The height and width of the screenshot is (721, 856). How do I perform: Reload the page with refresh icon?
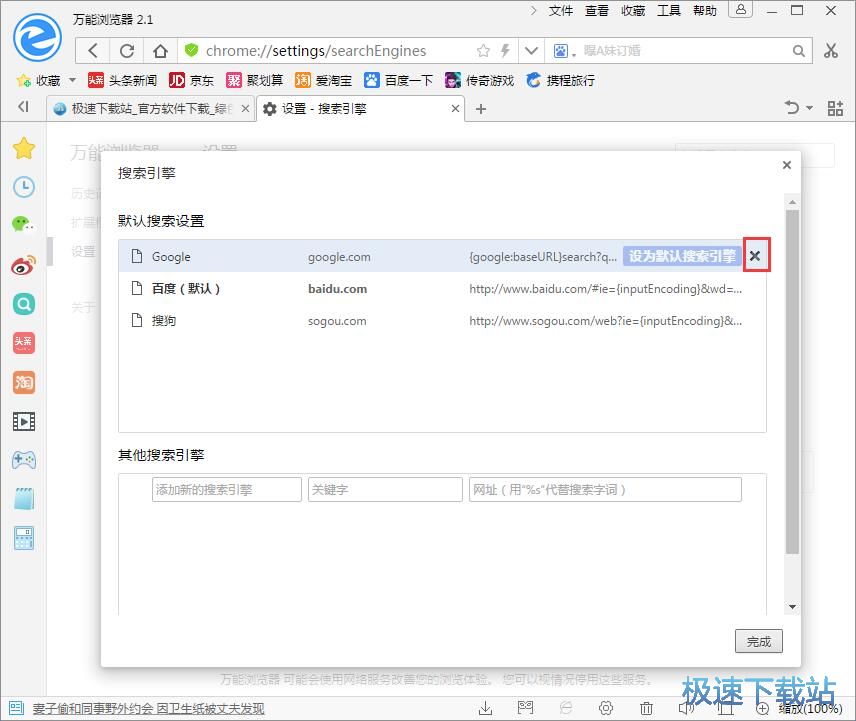pos(127,51)
